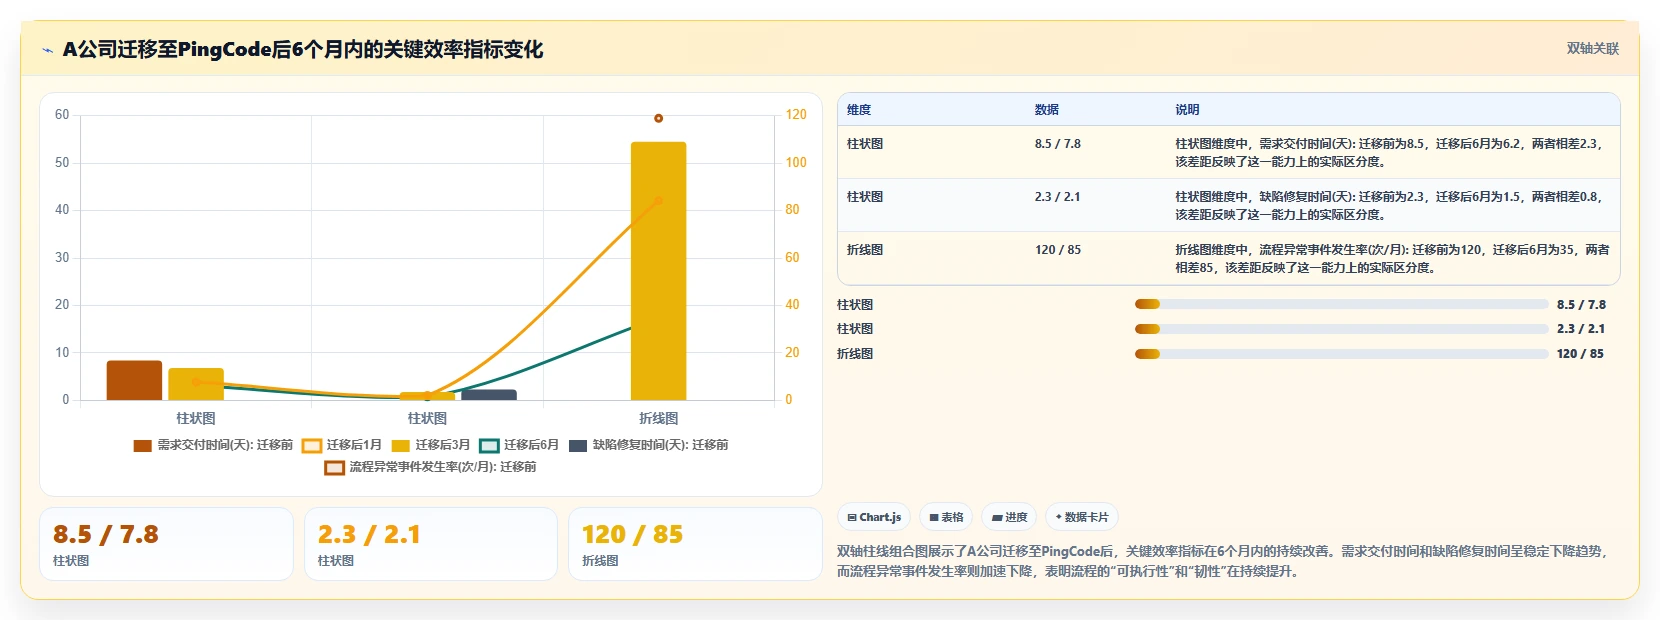Click the progress bar labeled 2.3 / 2.1
Viewport: 1660px width, 620px height.
click(1341, 329)
